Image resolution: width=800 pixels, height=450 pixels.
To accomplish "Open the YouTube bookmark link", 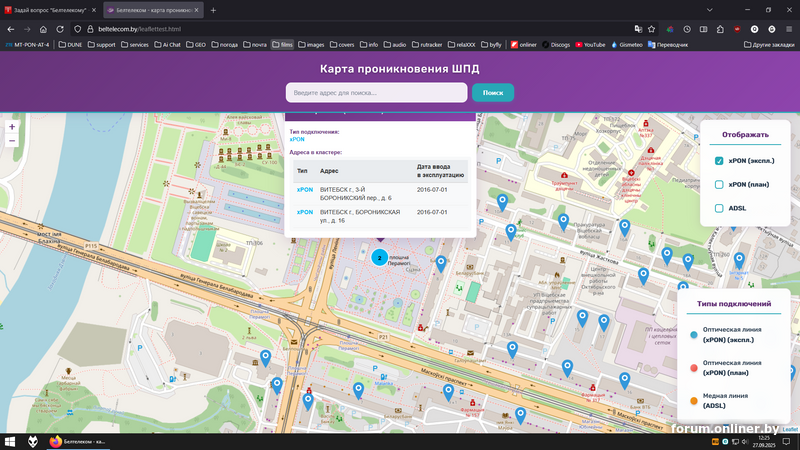I will (589, 45).
